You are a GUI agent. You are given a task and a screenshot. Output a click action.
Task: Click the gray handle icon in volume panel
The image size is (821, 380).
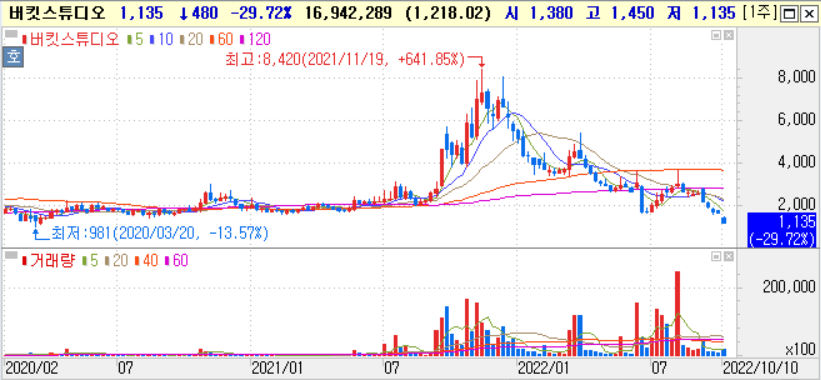[11, 256]
